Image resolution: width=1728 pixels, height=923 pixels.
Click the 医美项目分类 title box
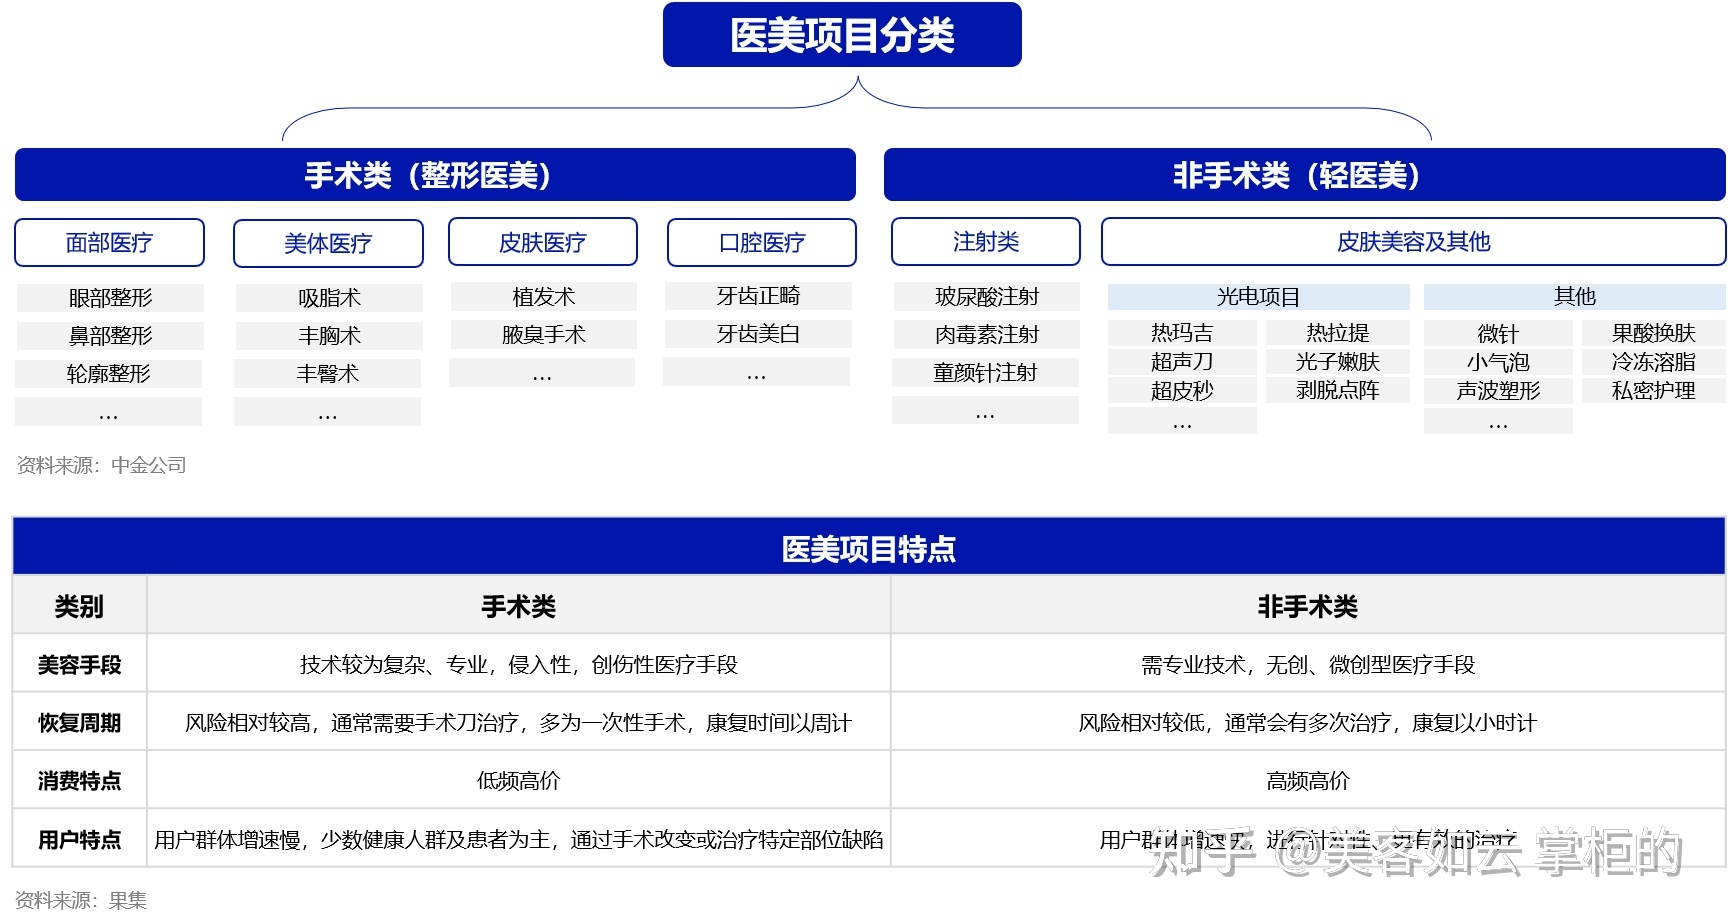pyautogui.click(x=842, y=36)
